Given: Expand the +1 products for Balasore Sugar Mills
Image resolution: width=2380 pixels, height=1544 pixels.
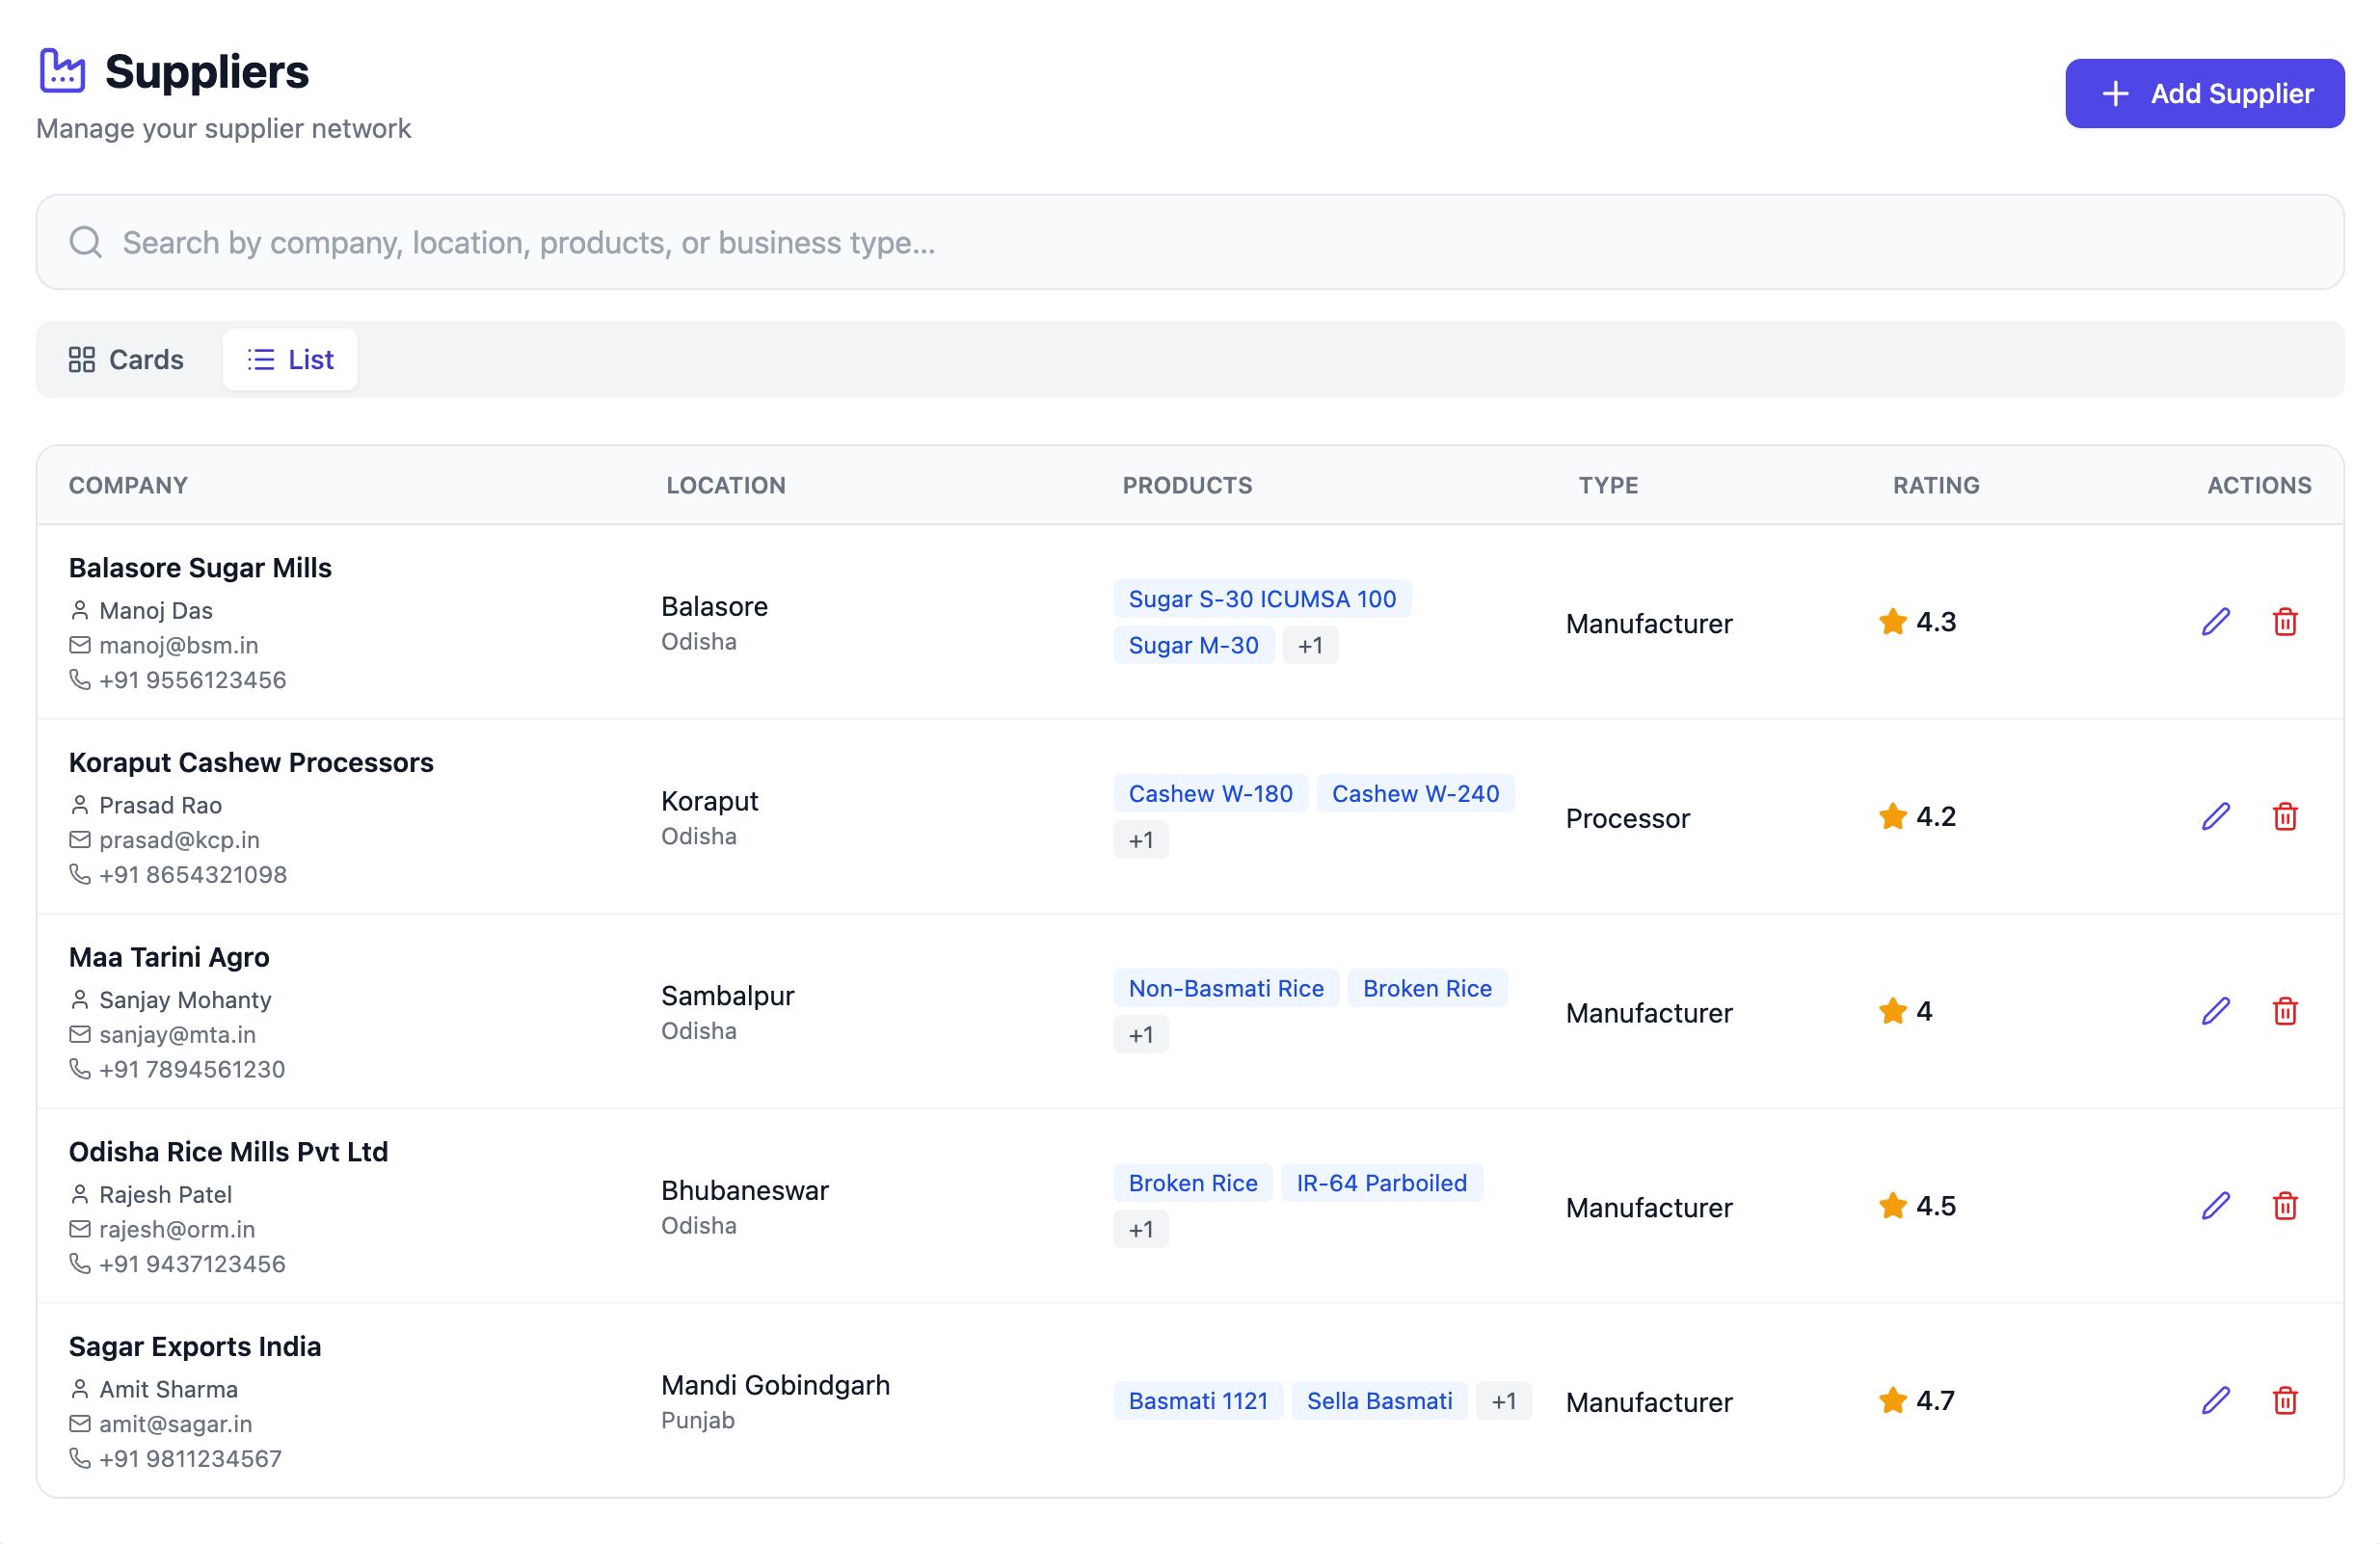Looking at the screenshot, I should (1311, 645).
